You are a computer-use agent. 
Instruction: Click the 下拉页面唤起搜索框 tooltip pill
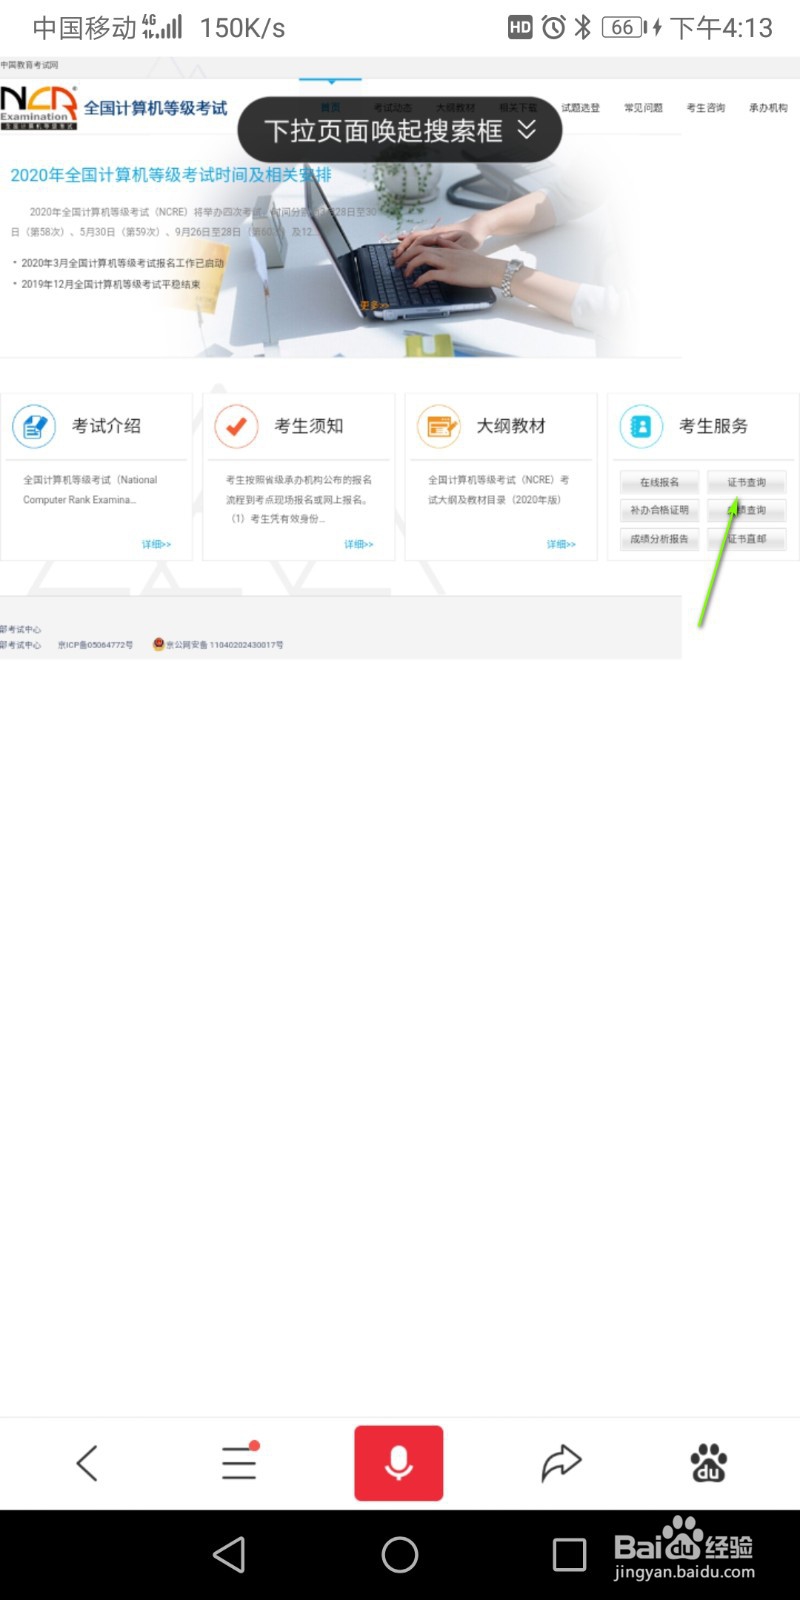(399, 130)
